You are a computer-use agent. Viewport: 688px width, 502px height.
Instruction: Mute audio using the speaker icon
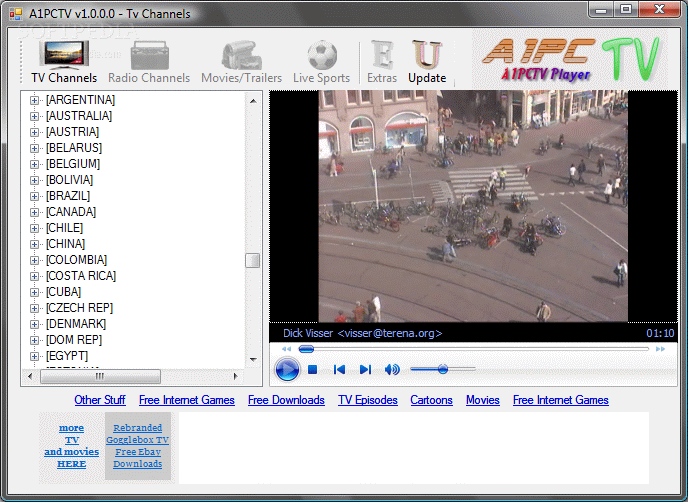(392, 370)
